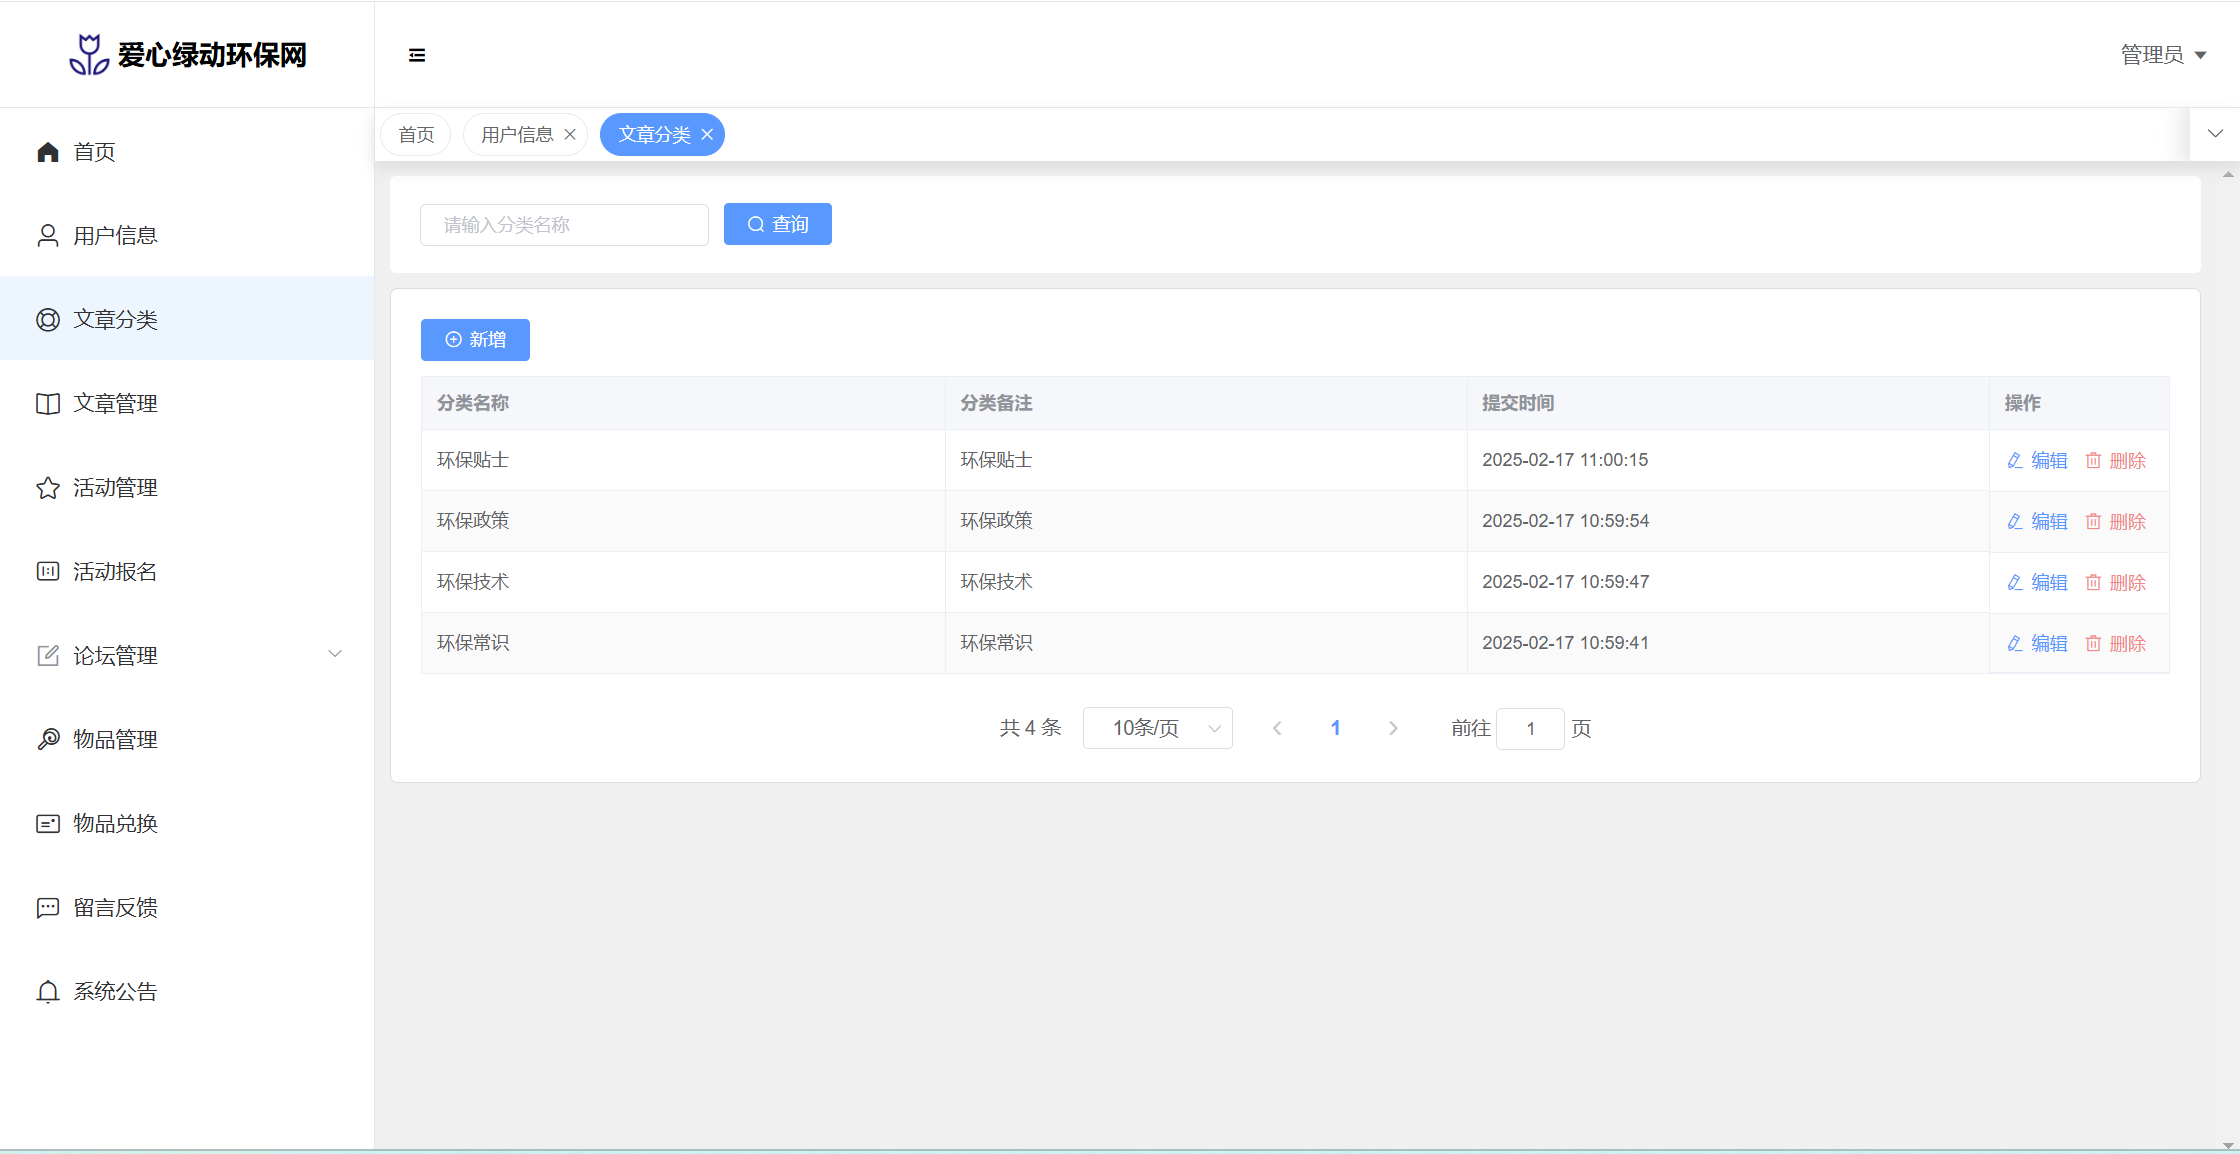Delete the 环保政策 category row

[x=2116, y=522]
